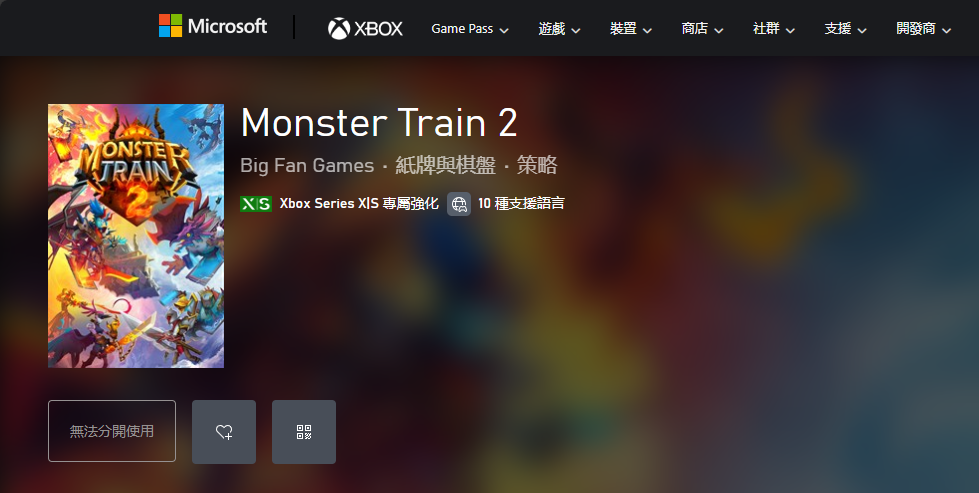Expand the 遊戲 dropdown menu
This screenshot has width=979, height=493.
(559, 29)
